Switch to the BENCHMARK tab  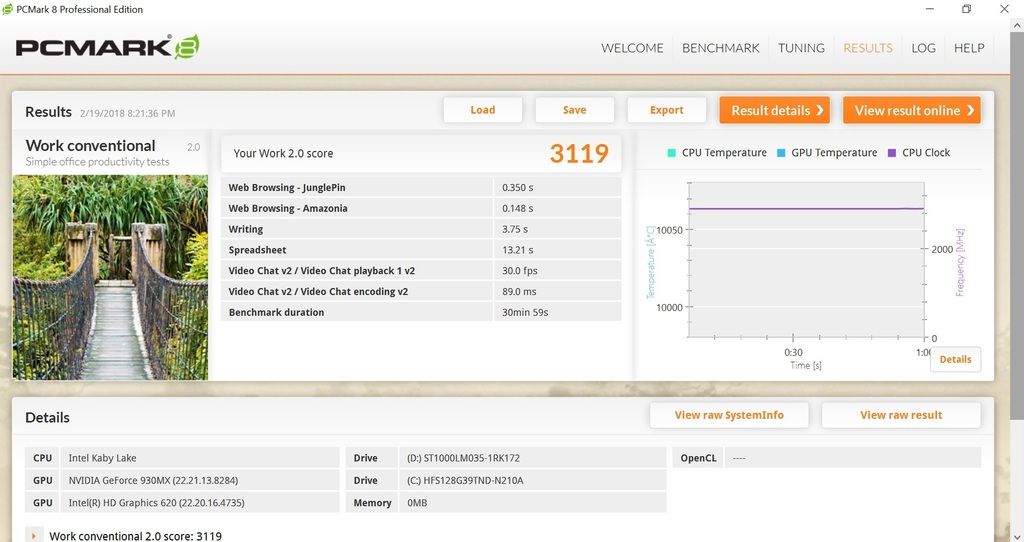720,48
